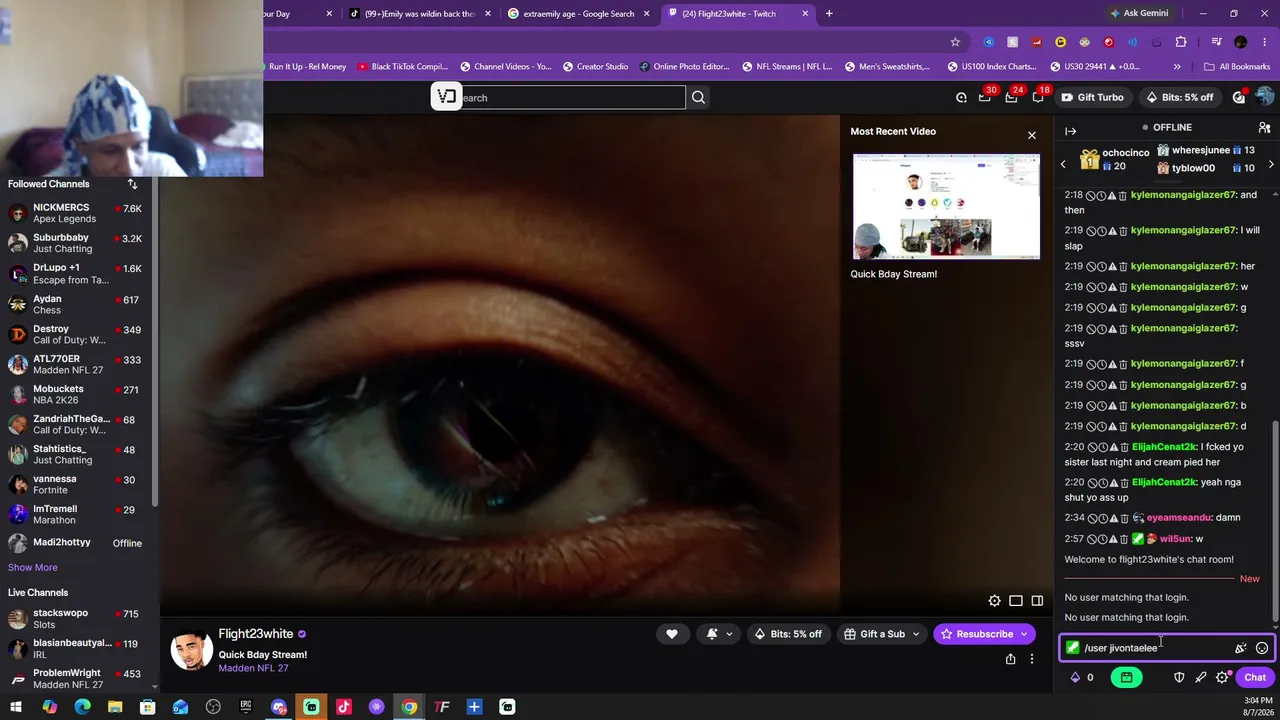The width and height of the screenshot is (1280, 720).
Task: Open notification bell dropdown for Flight23white
Action: (x=719, y=634)
